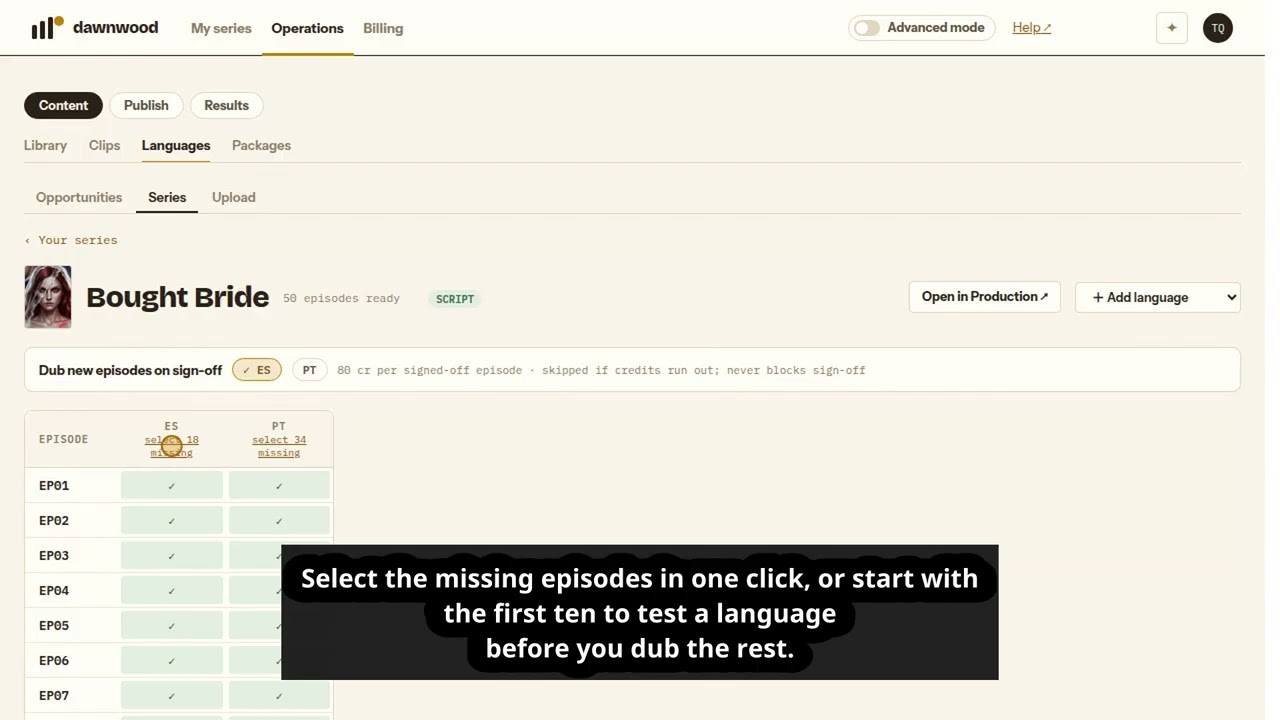Go back to Your series

pyautogui.click(x=71, y=240)
